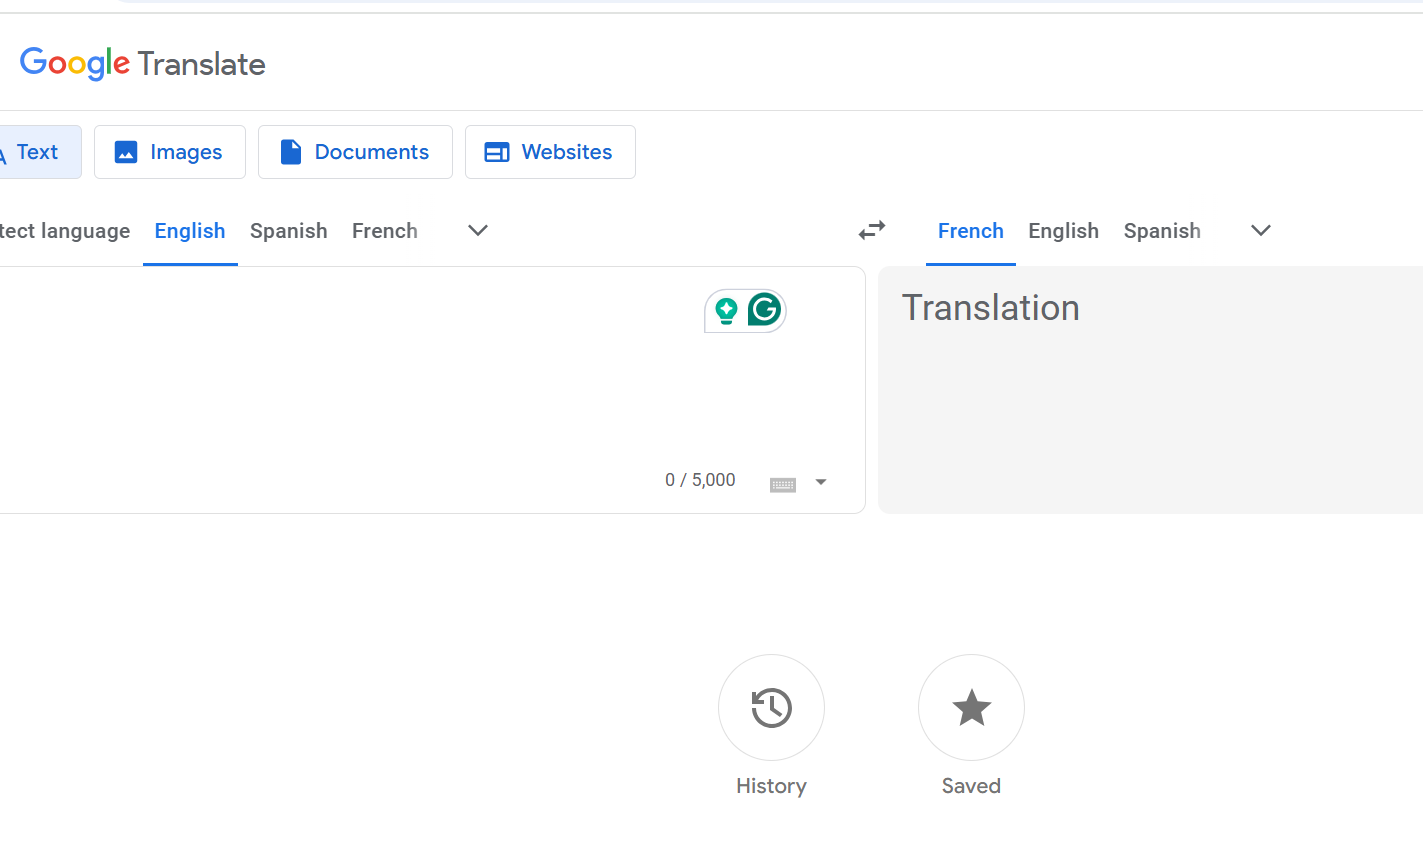The width and height of the screenshot is (1423, 864).
Task: Open the input tools dropdown arrow
Action: click(x=821, y=482)
